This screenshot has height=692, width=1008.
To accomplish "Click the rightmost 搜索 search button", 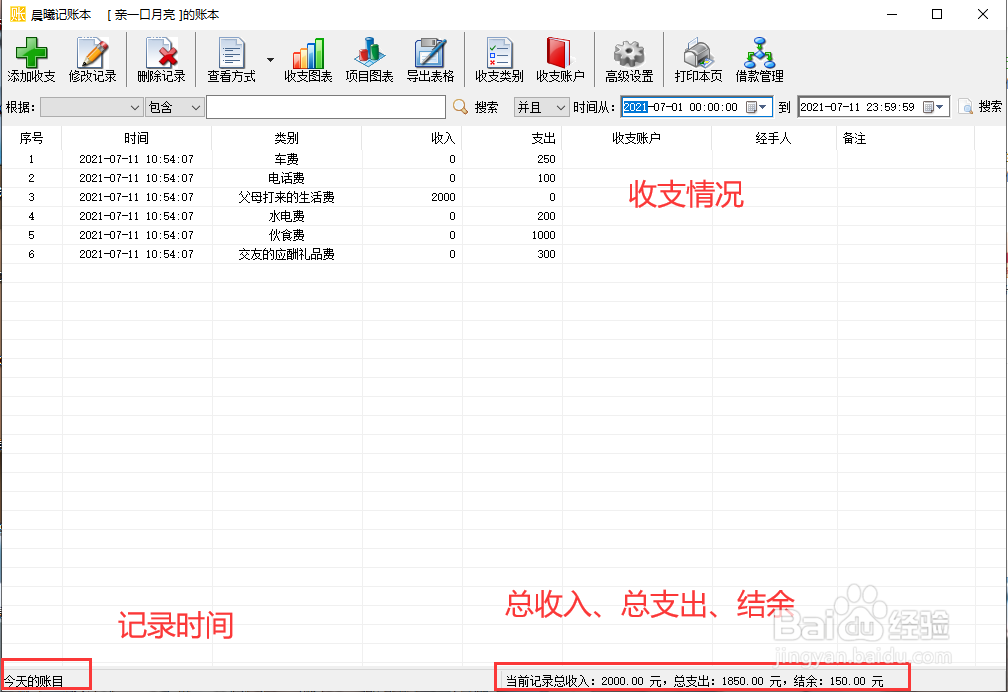I will pyautogui.click(x=985, y=107).
